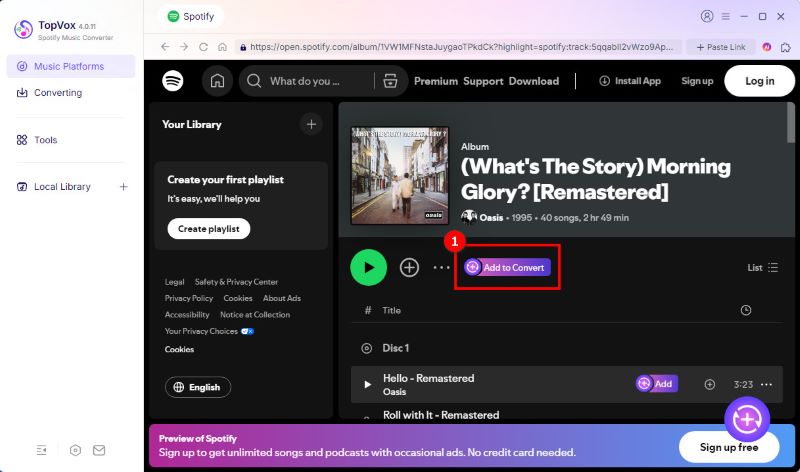The height and width of the screenshot is (472, 800).
Task: Open the Privacy Policy link
Action: (x=189, y=298)
